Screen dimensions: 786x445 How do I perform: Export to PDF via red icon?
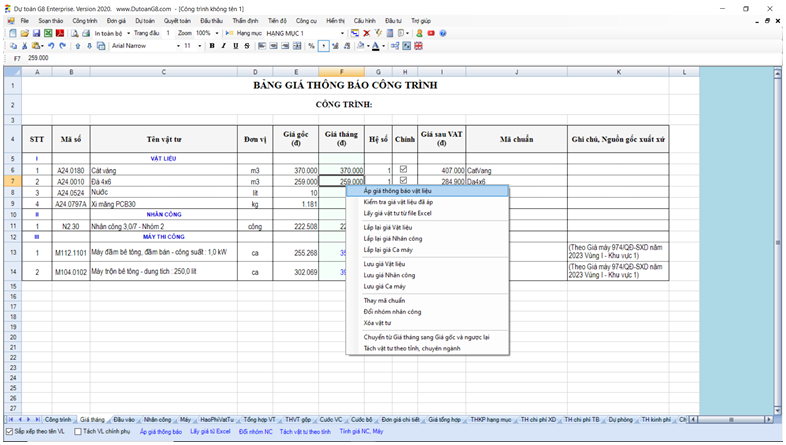pyautogui.click(x=60, y=33)
